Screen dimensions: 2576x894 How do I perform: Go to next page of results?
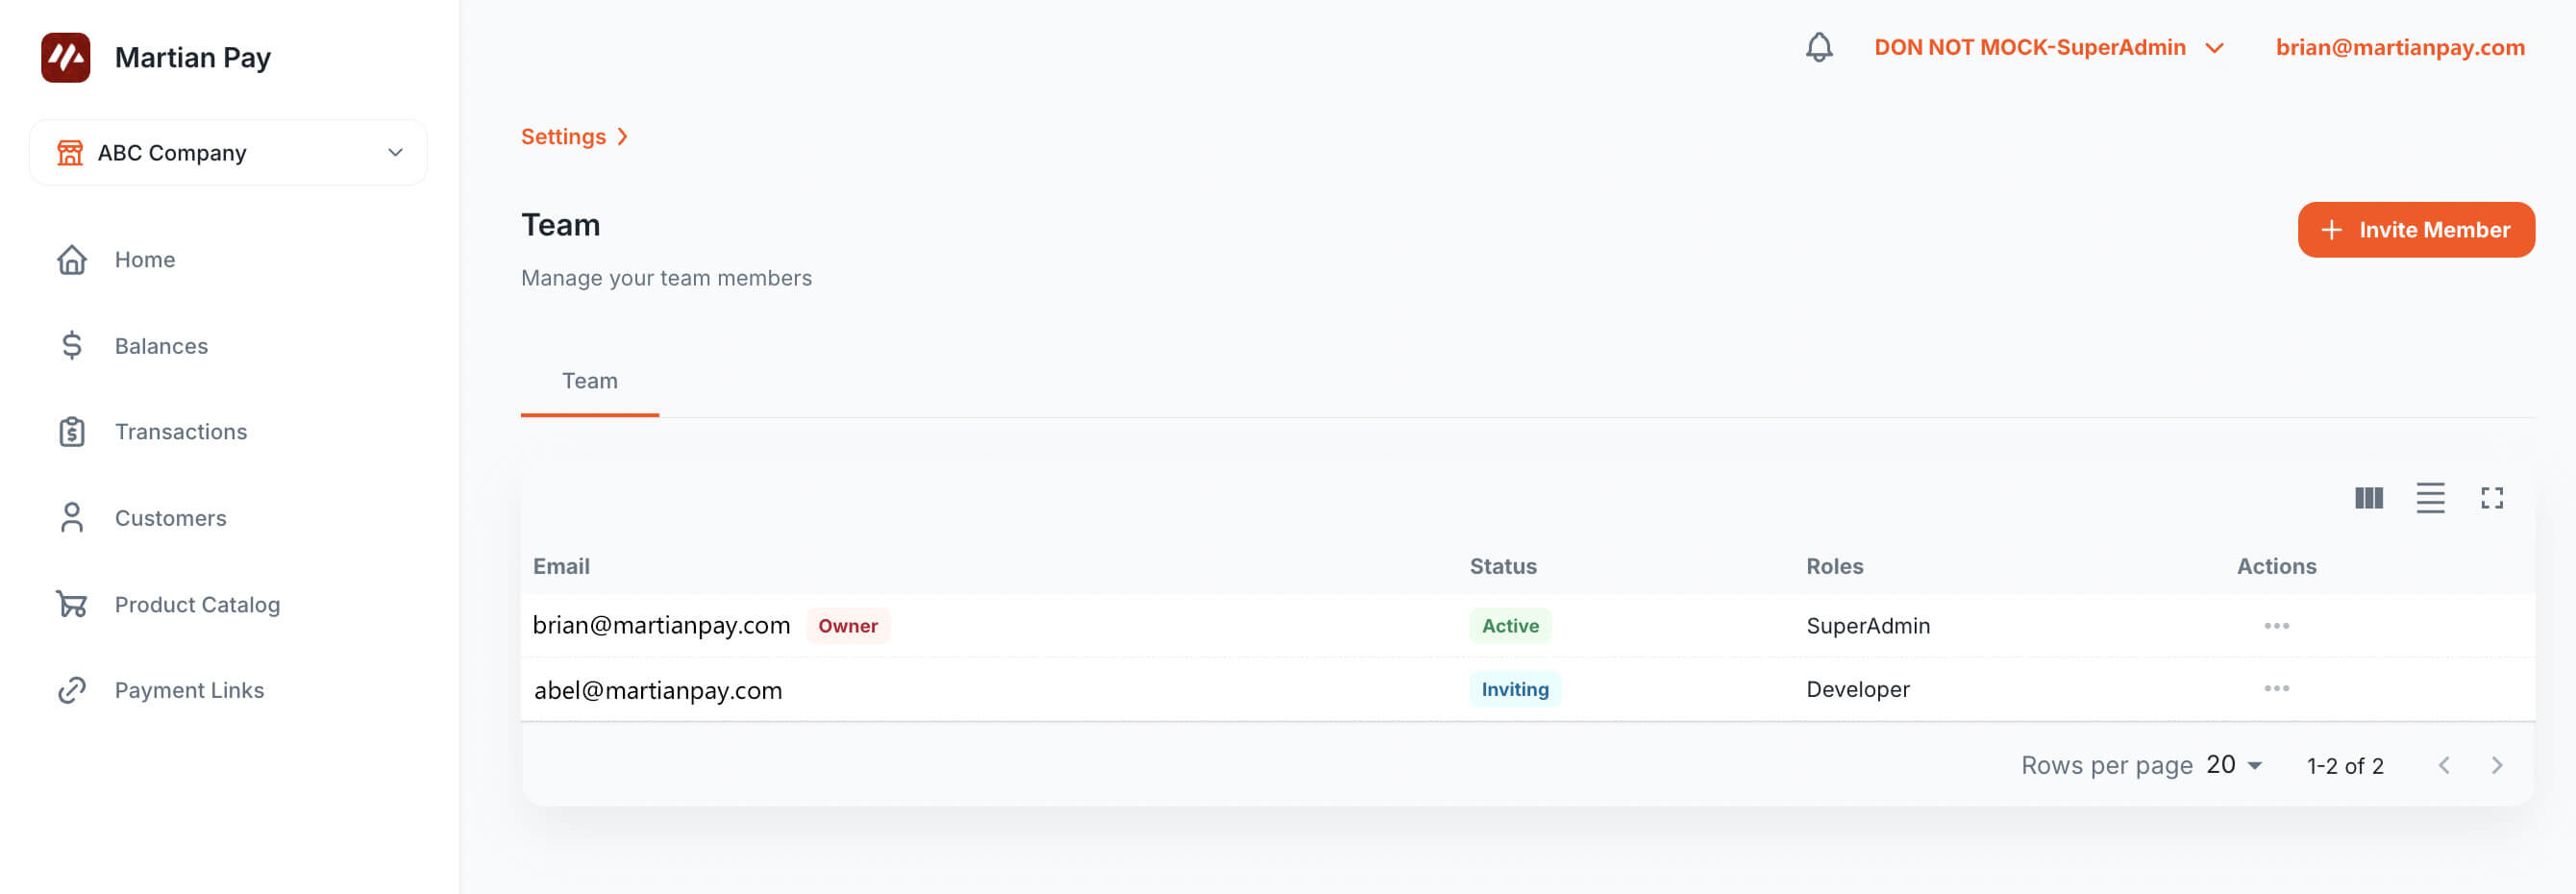[x=2496, y=766]
